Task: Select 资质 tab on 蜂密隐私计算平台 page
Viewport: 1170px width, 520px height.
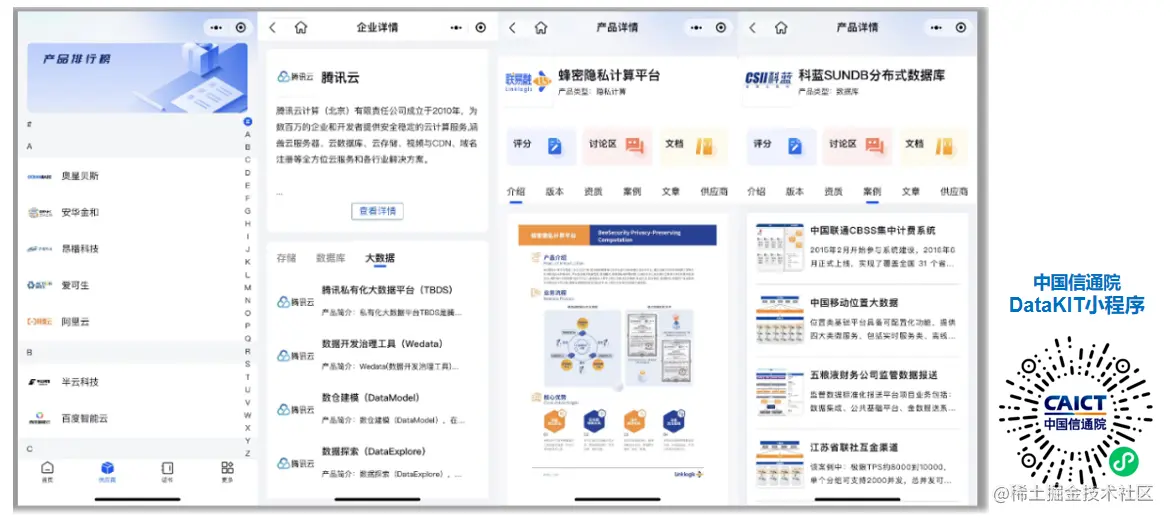Action: (593, 191)
